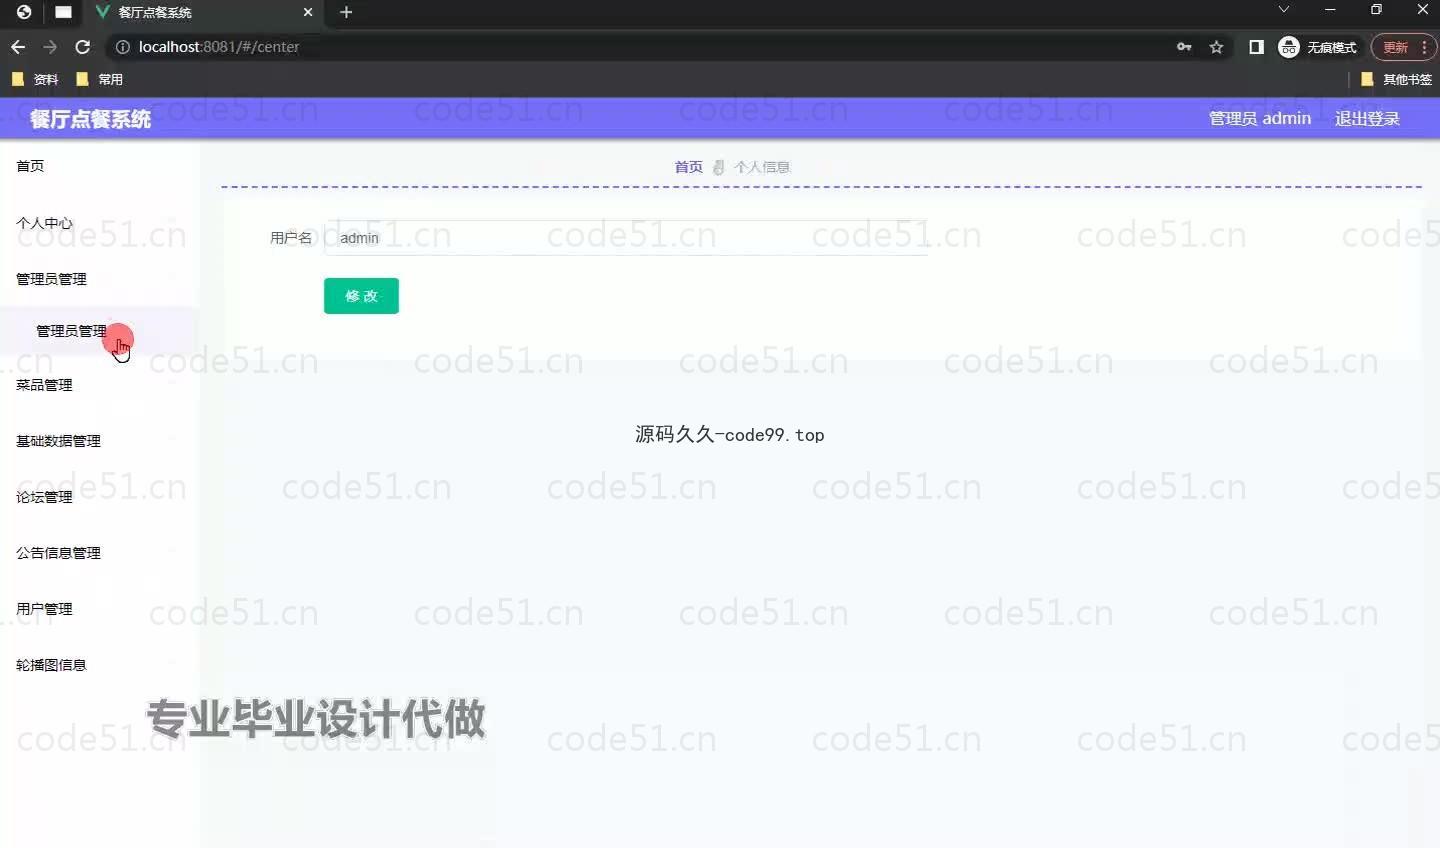Click the 首页 breadcrumb link
The image size is (1440, 848).
pyautogui.click(x=688, y=167)
